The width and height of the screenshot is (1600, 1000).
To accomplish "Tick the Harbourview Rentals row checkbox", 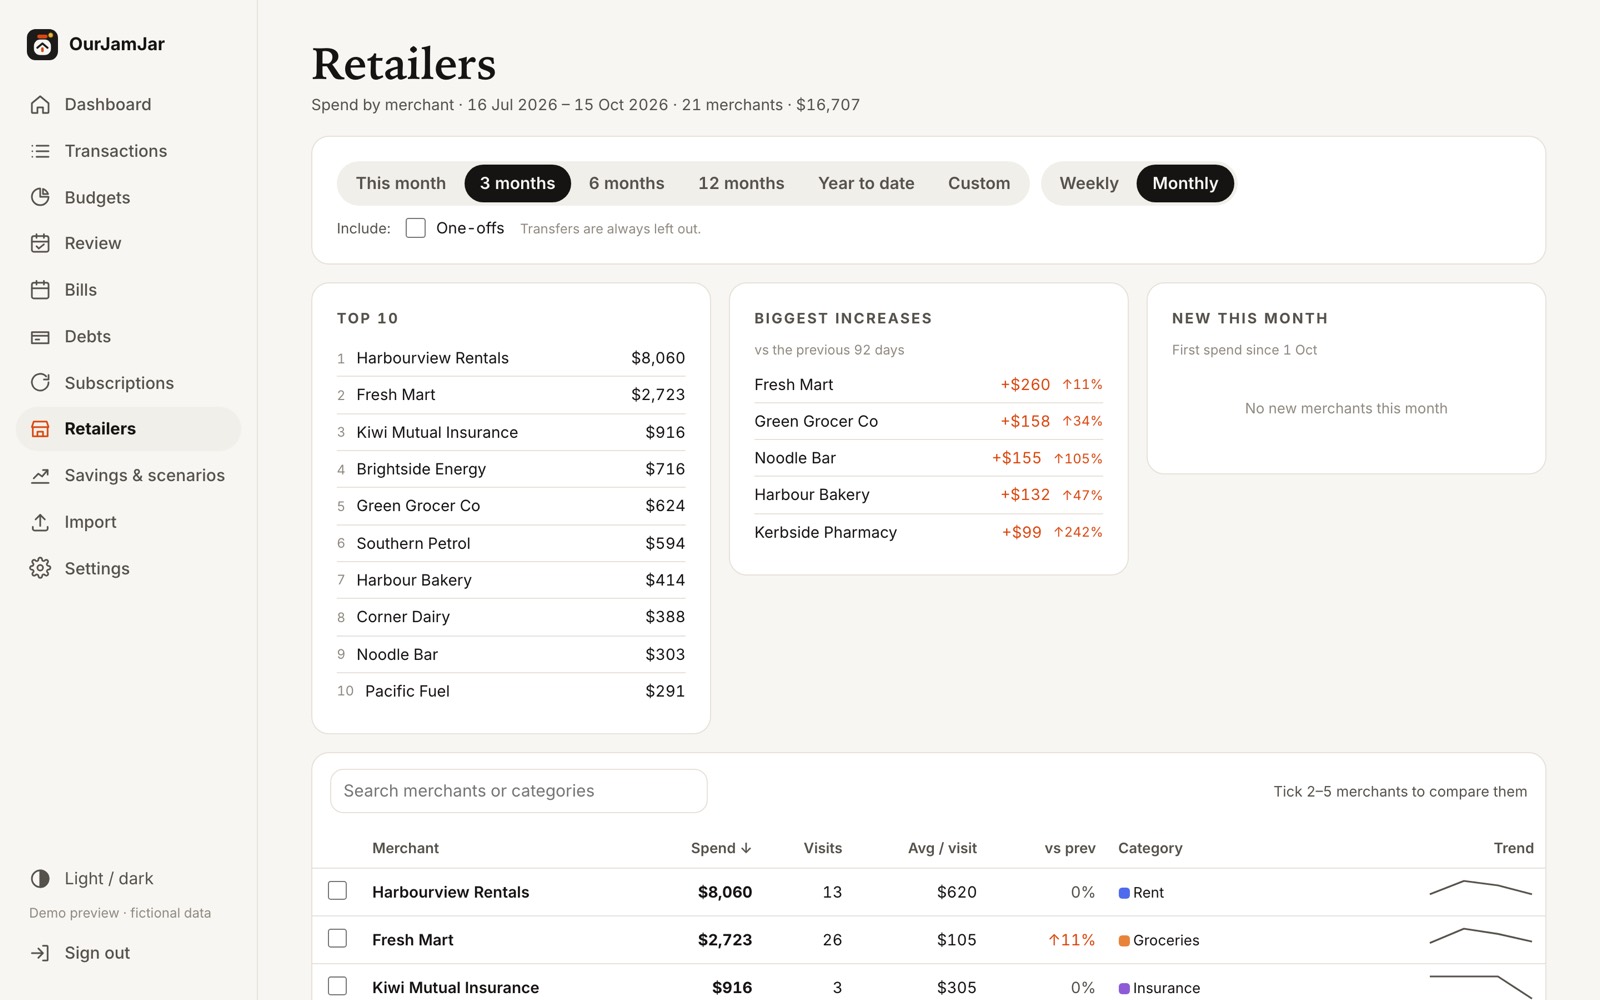I will pos(338,891).
